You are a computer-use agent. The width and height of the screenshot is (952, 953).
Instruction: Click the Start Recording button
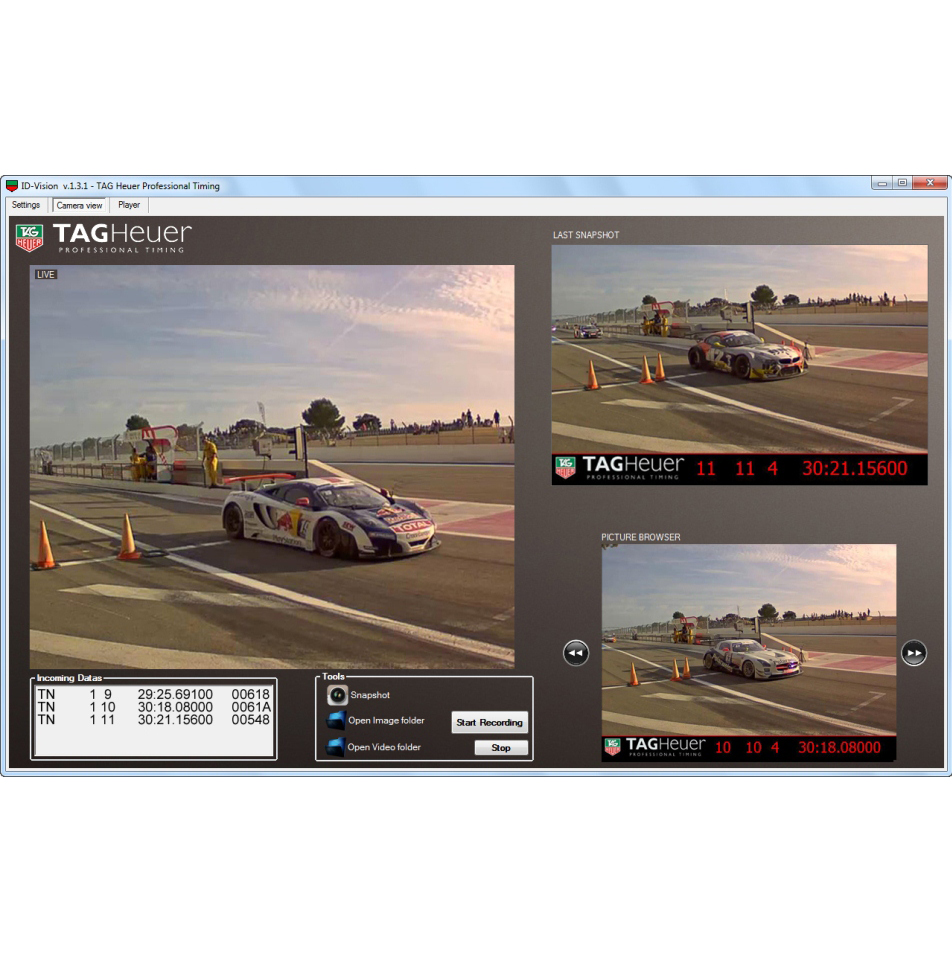[489, 722]
